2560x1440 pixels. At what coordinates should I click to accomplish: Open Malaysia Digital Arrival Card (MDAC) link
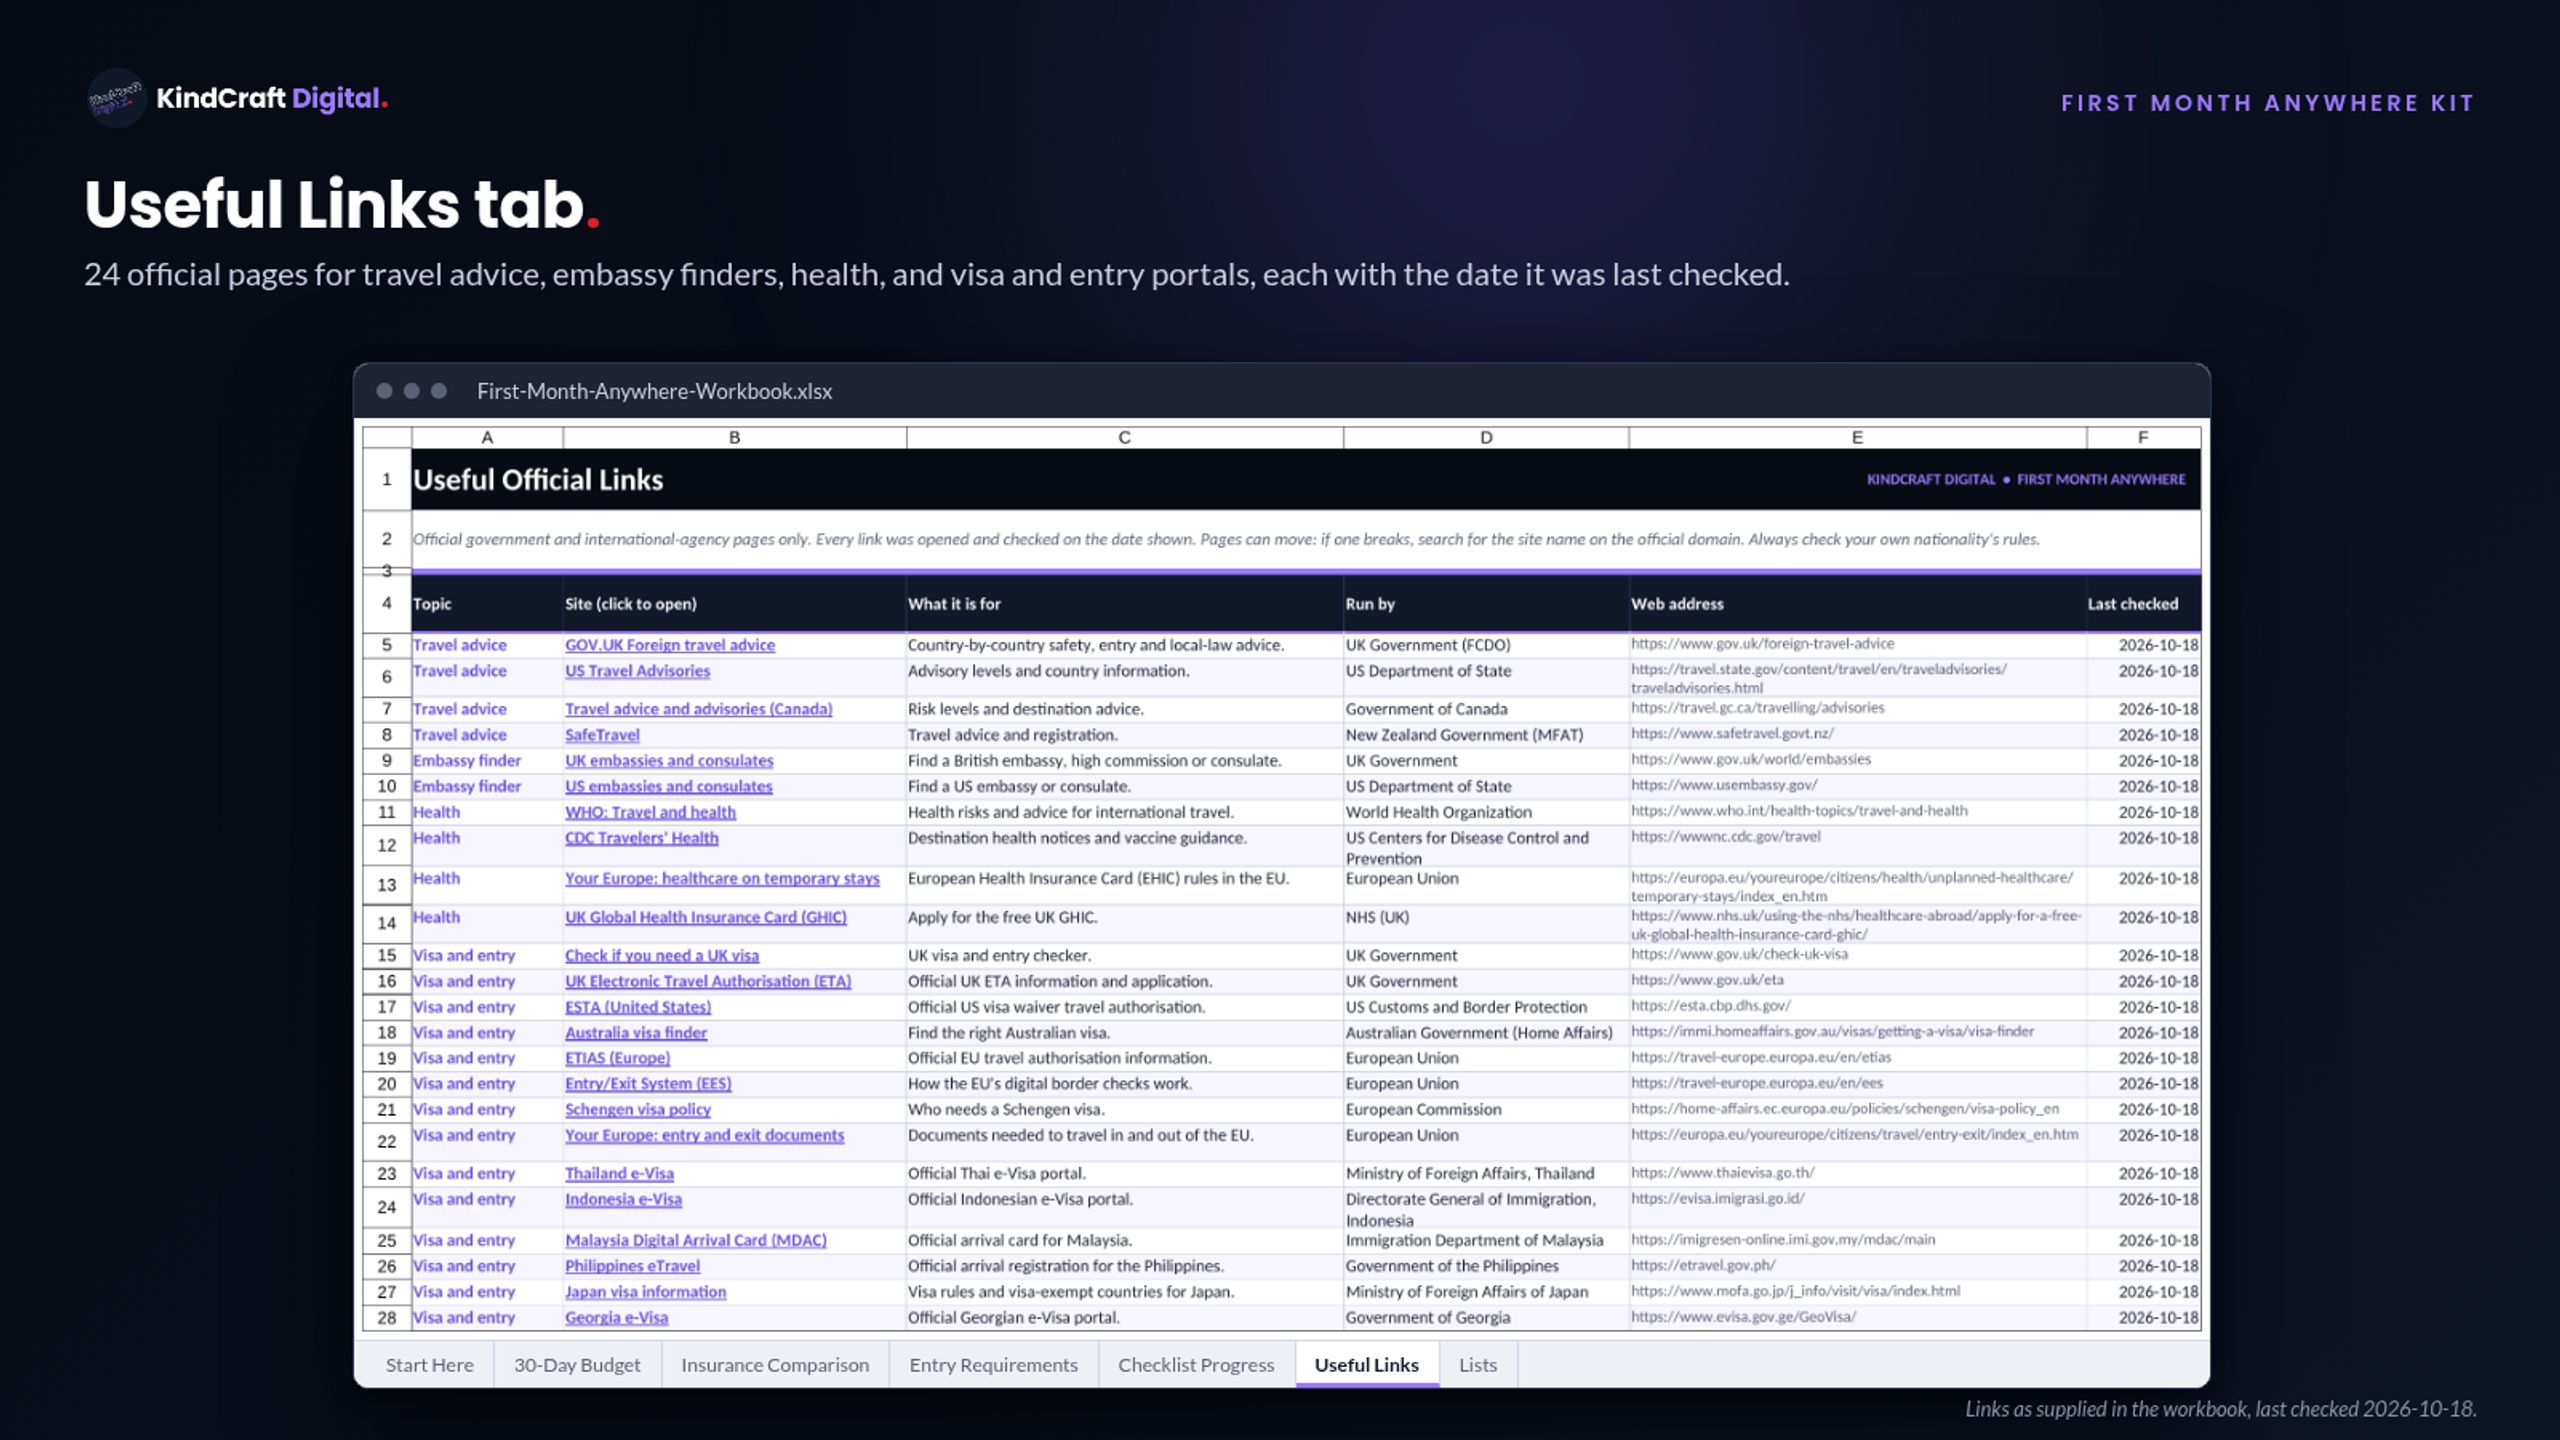(695, 1241)
